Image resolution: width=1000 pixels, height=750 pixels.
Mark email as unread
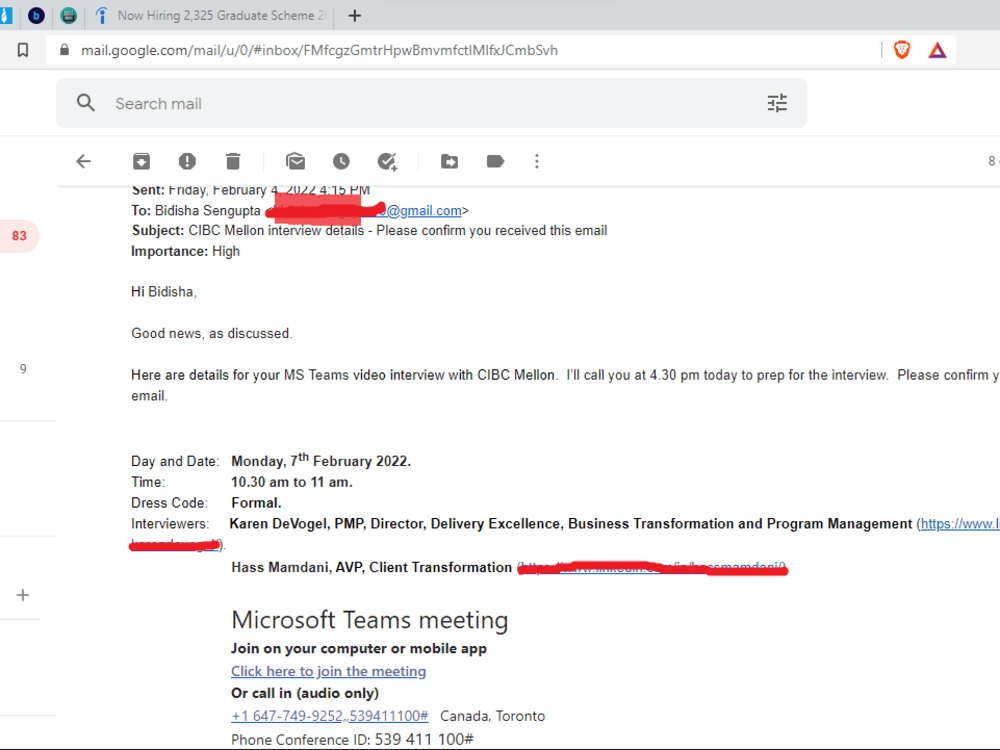click(x=295, y=161)
